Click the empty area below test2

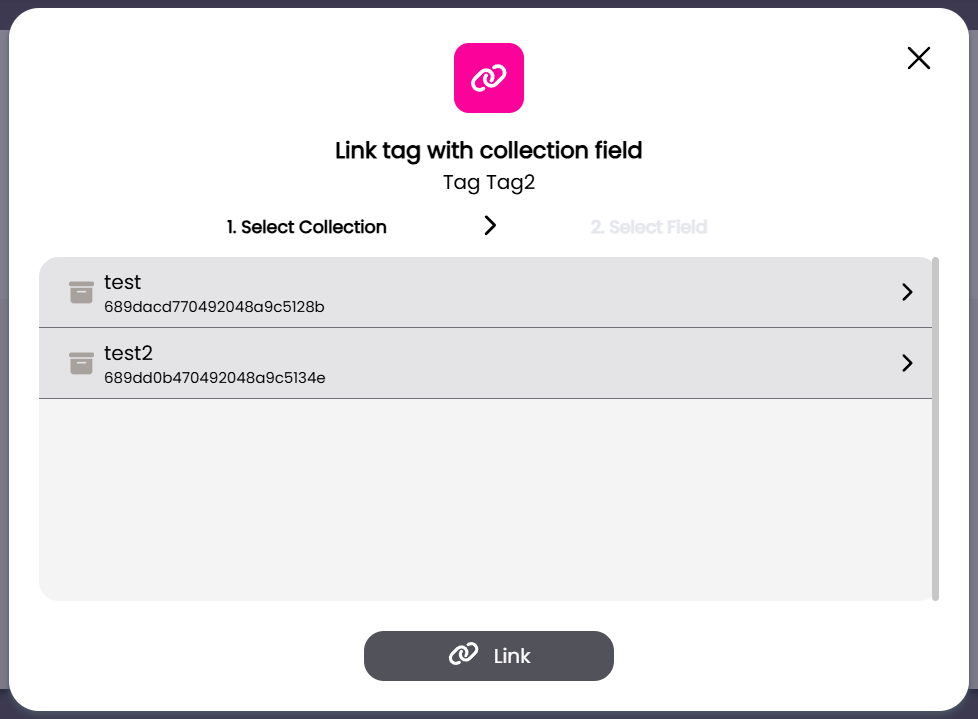[x=485, y=498]
